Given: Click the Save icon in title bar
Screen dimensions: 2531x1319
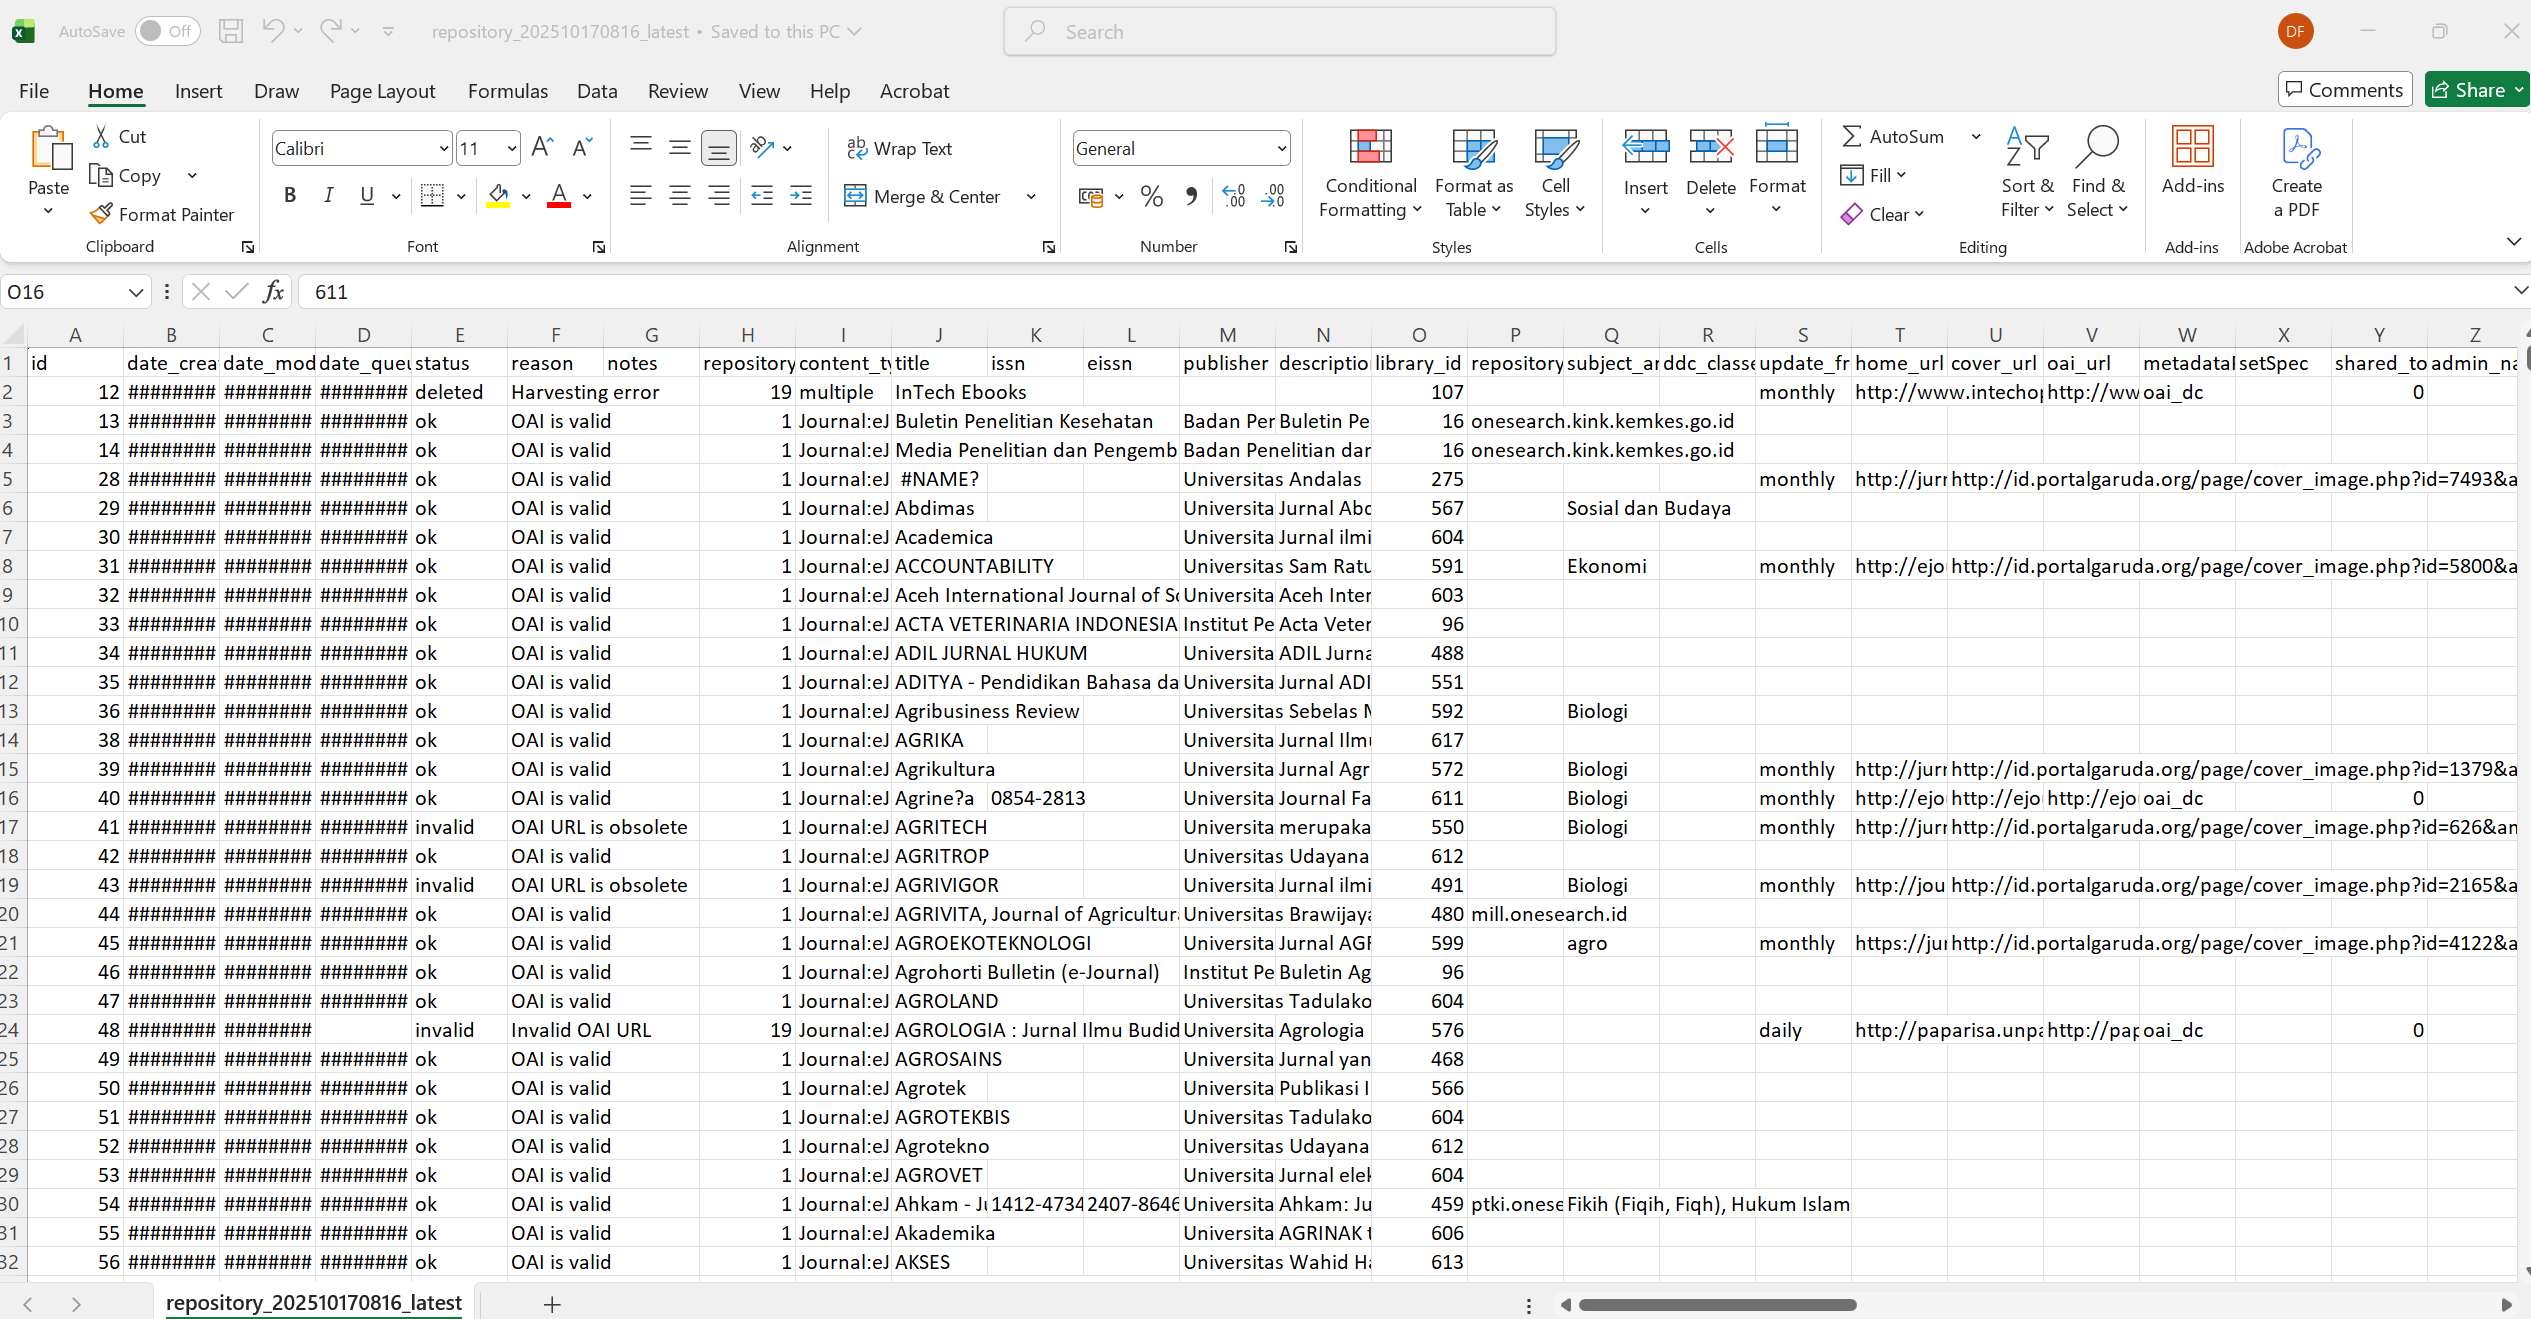Looking at the screenshot, I should 231,31.
